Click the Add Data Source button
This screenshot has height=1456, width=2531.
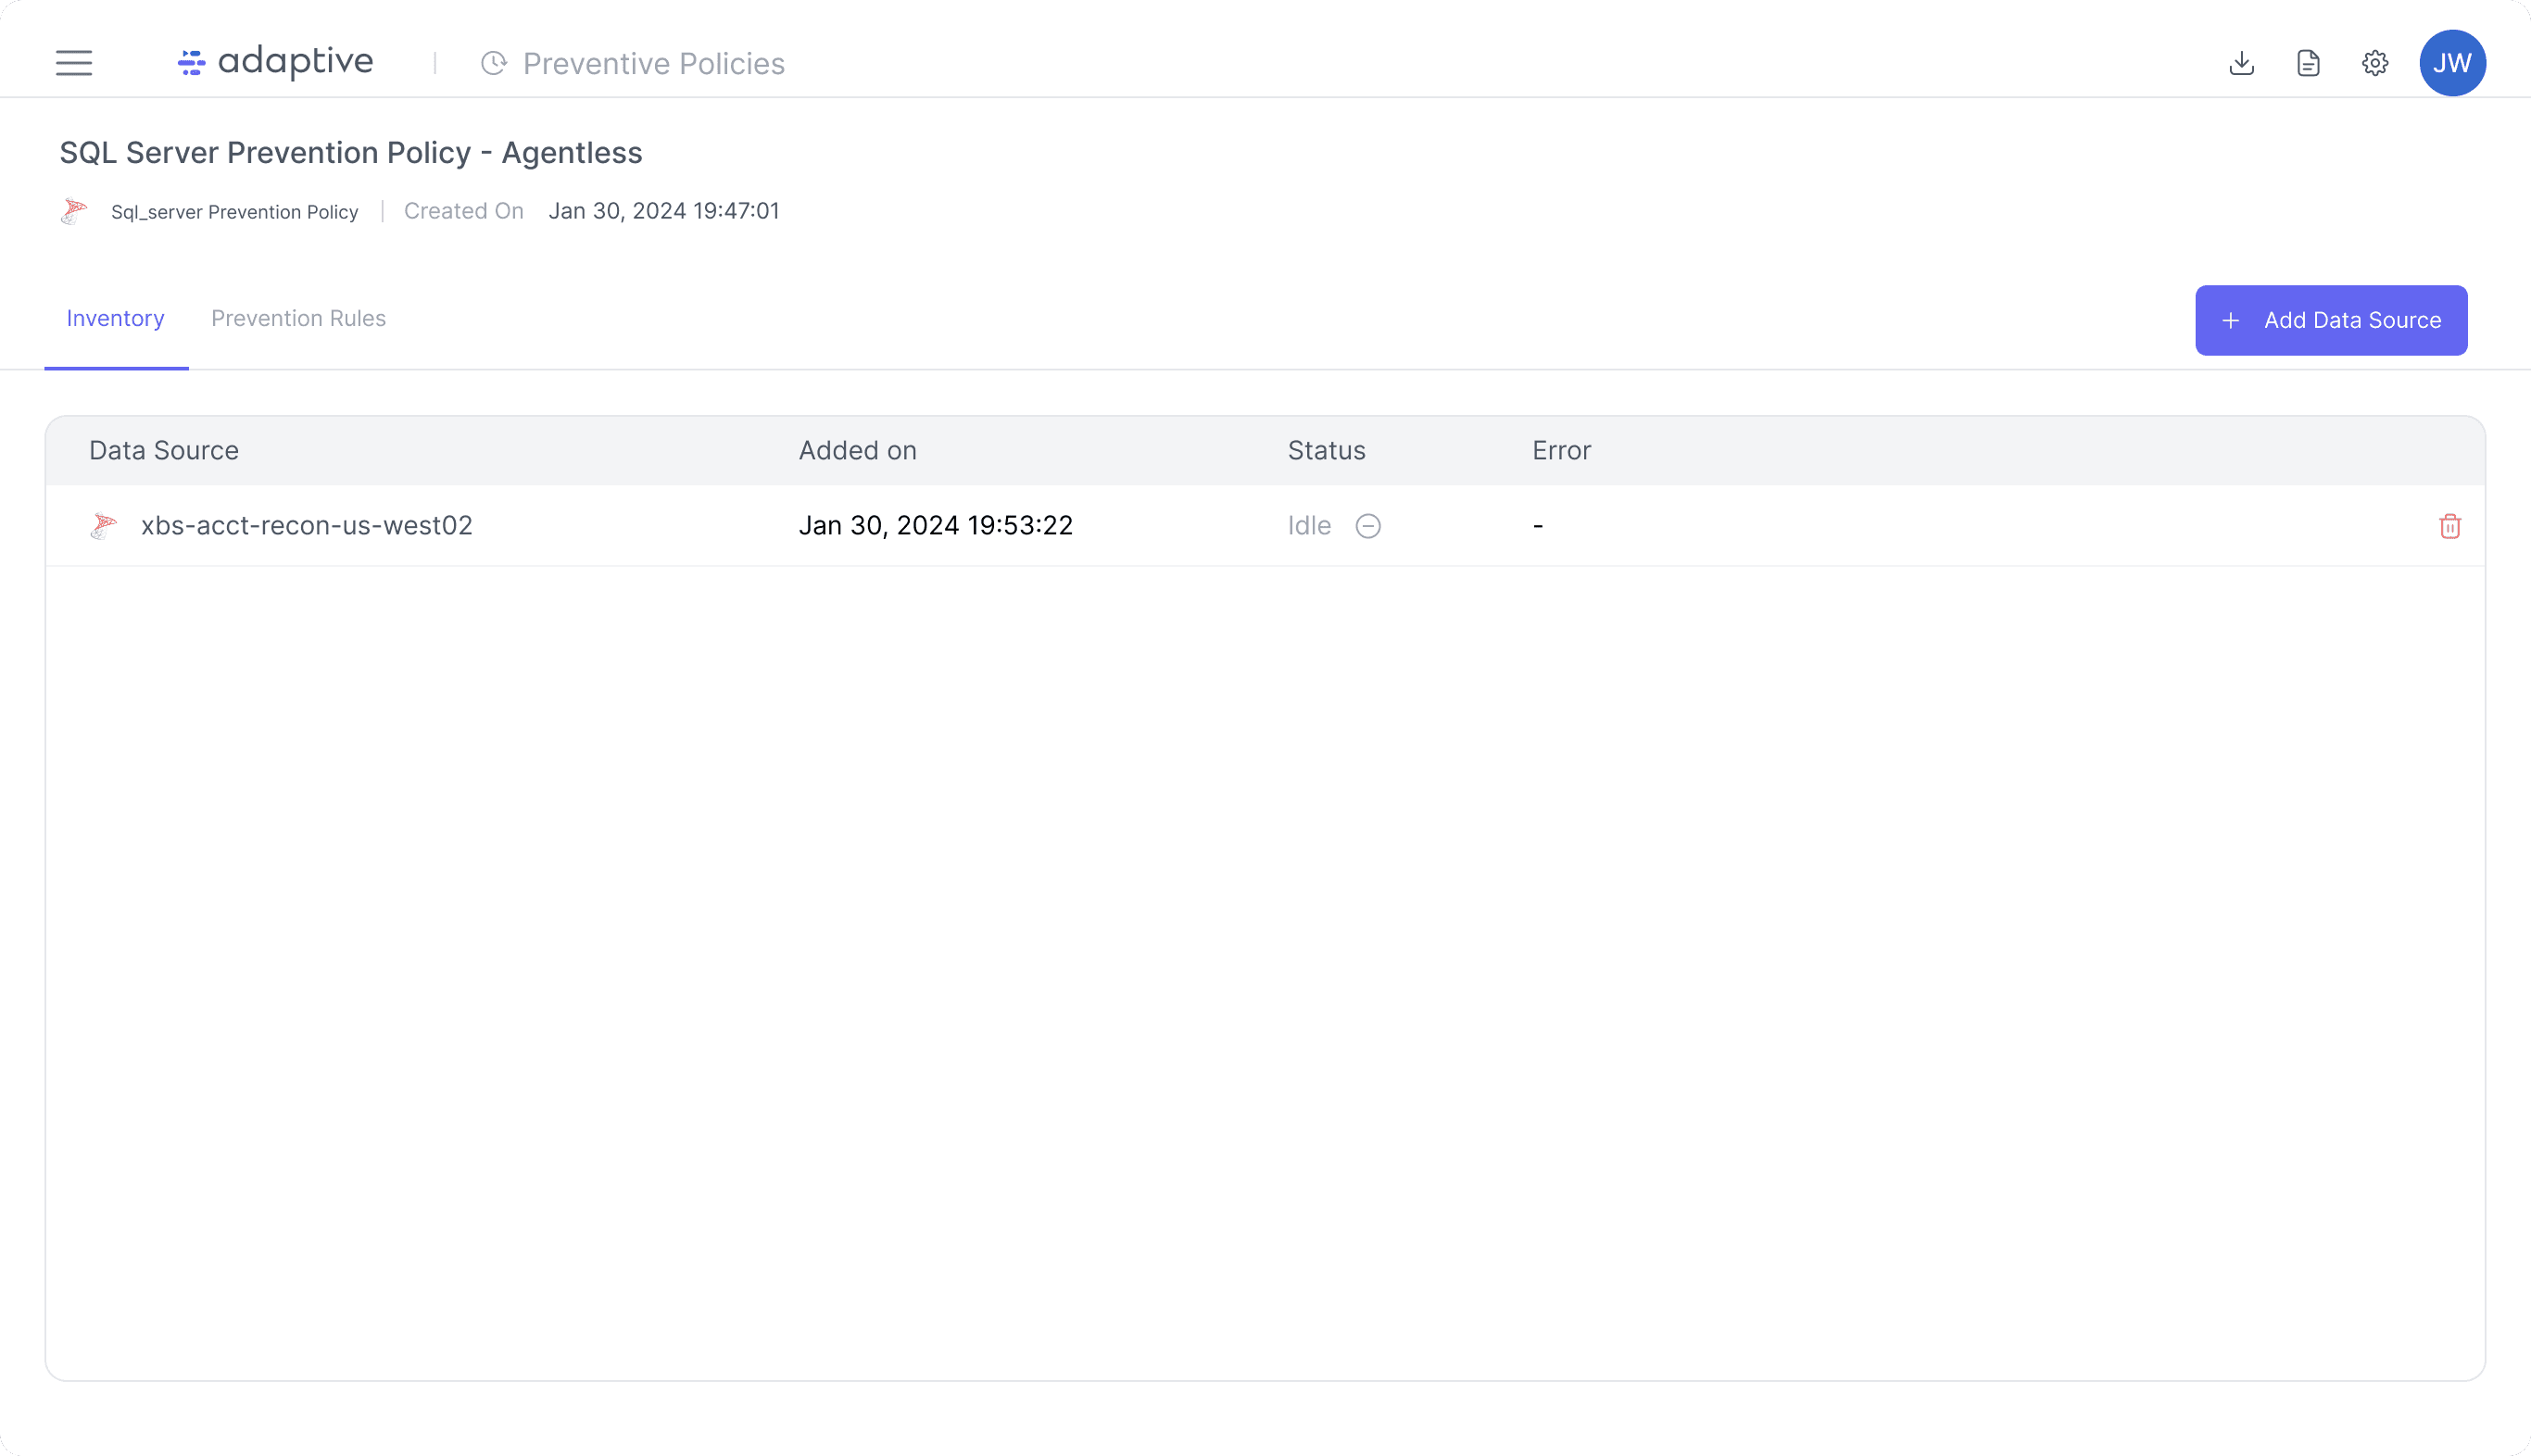pos(2330,320)
